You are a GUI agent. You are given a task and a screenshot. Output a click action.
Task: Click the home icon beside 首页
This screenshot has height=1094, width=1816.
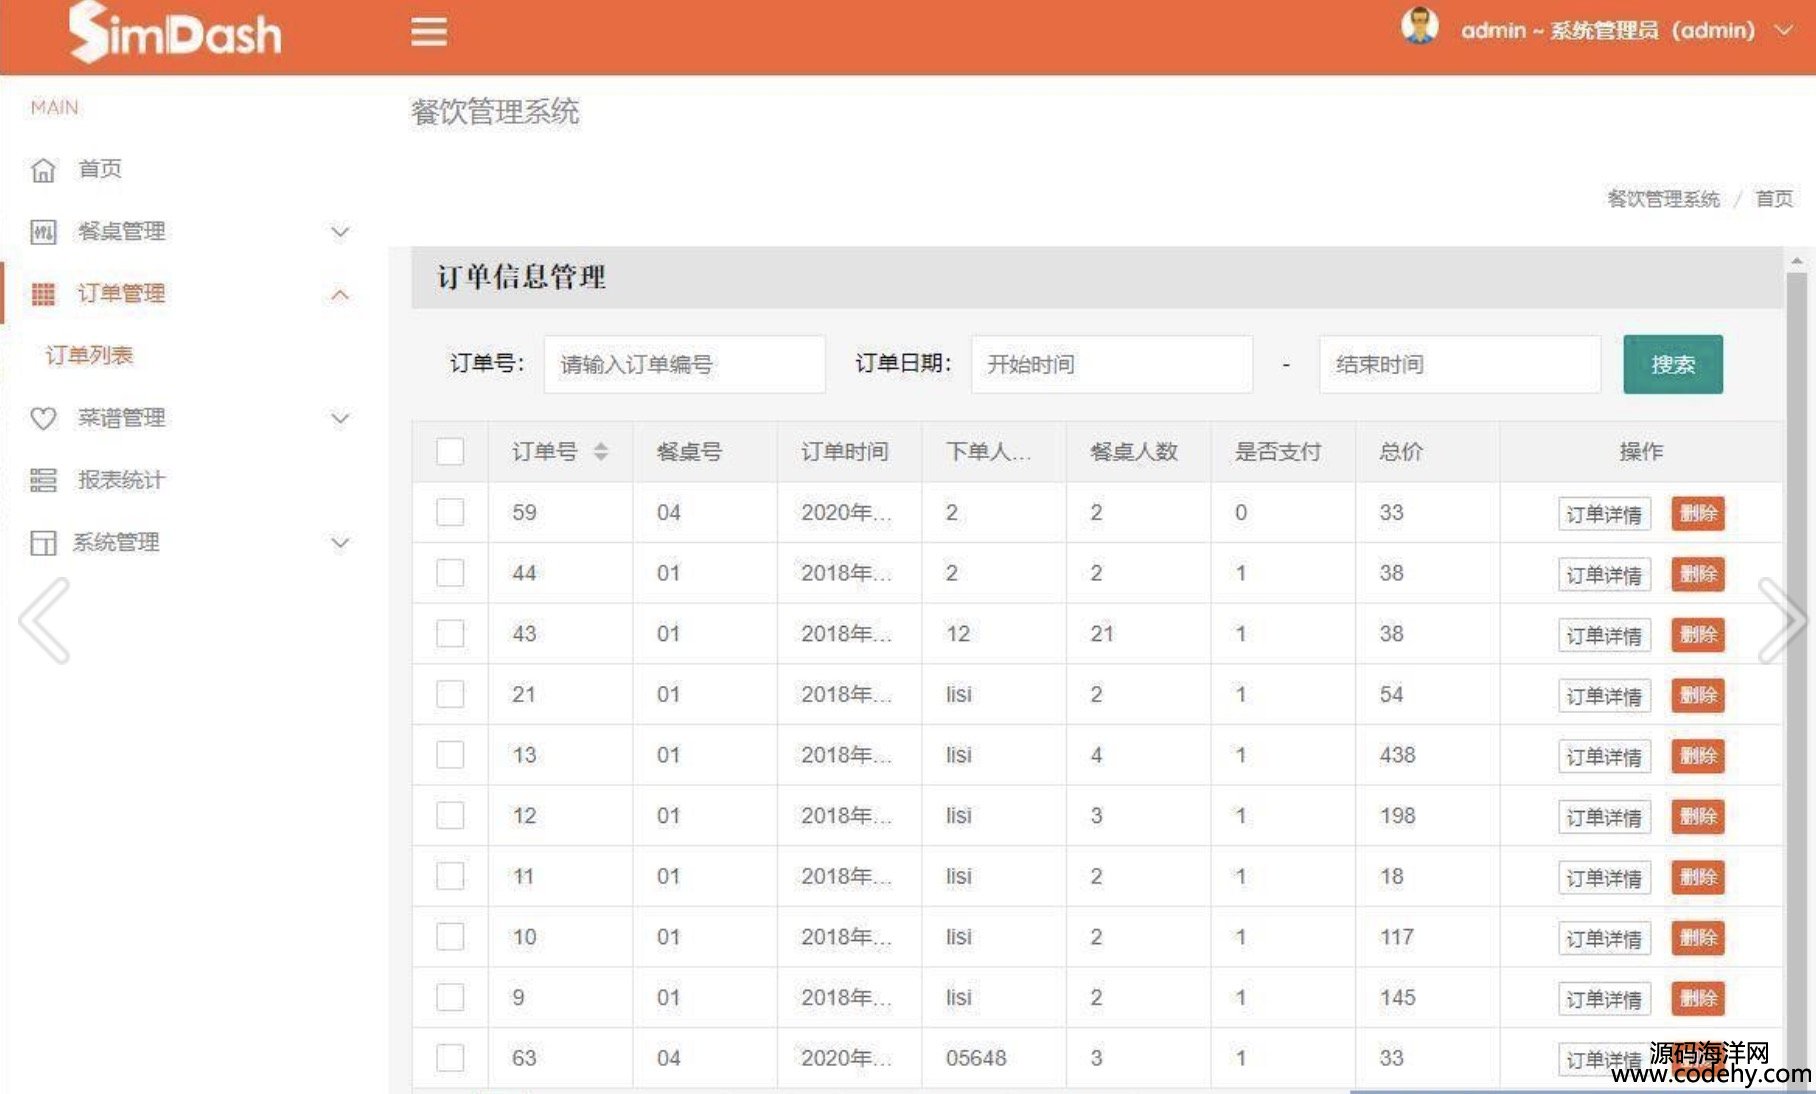tap(43, 170)
